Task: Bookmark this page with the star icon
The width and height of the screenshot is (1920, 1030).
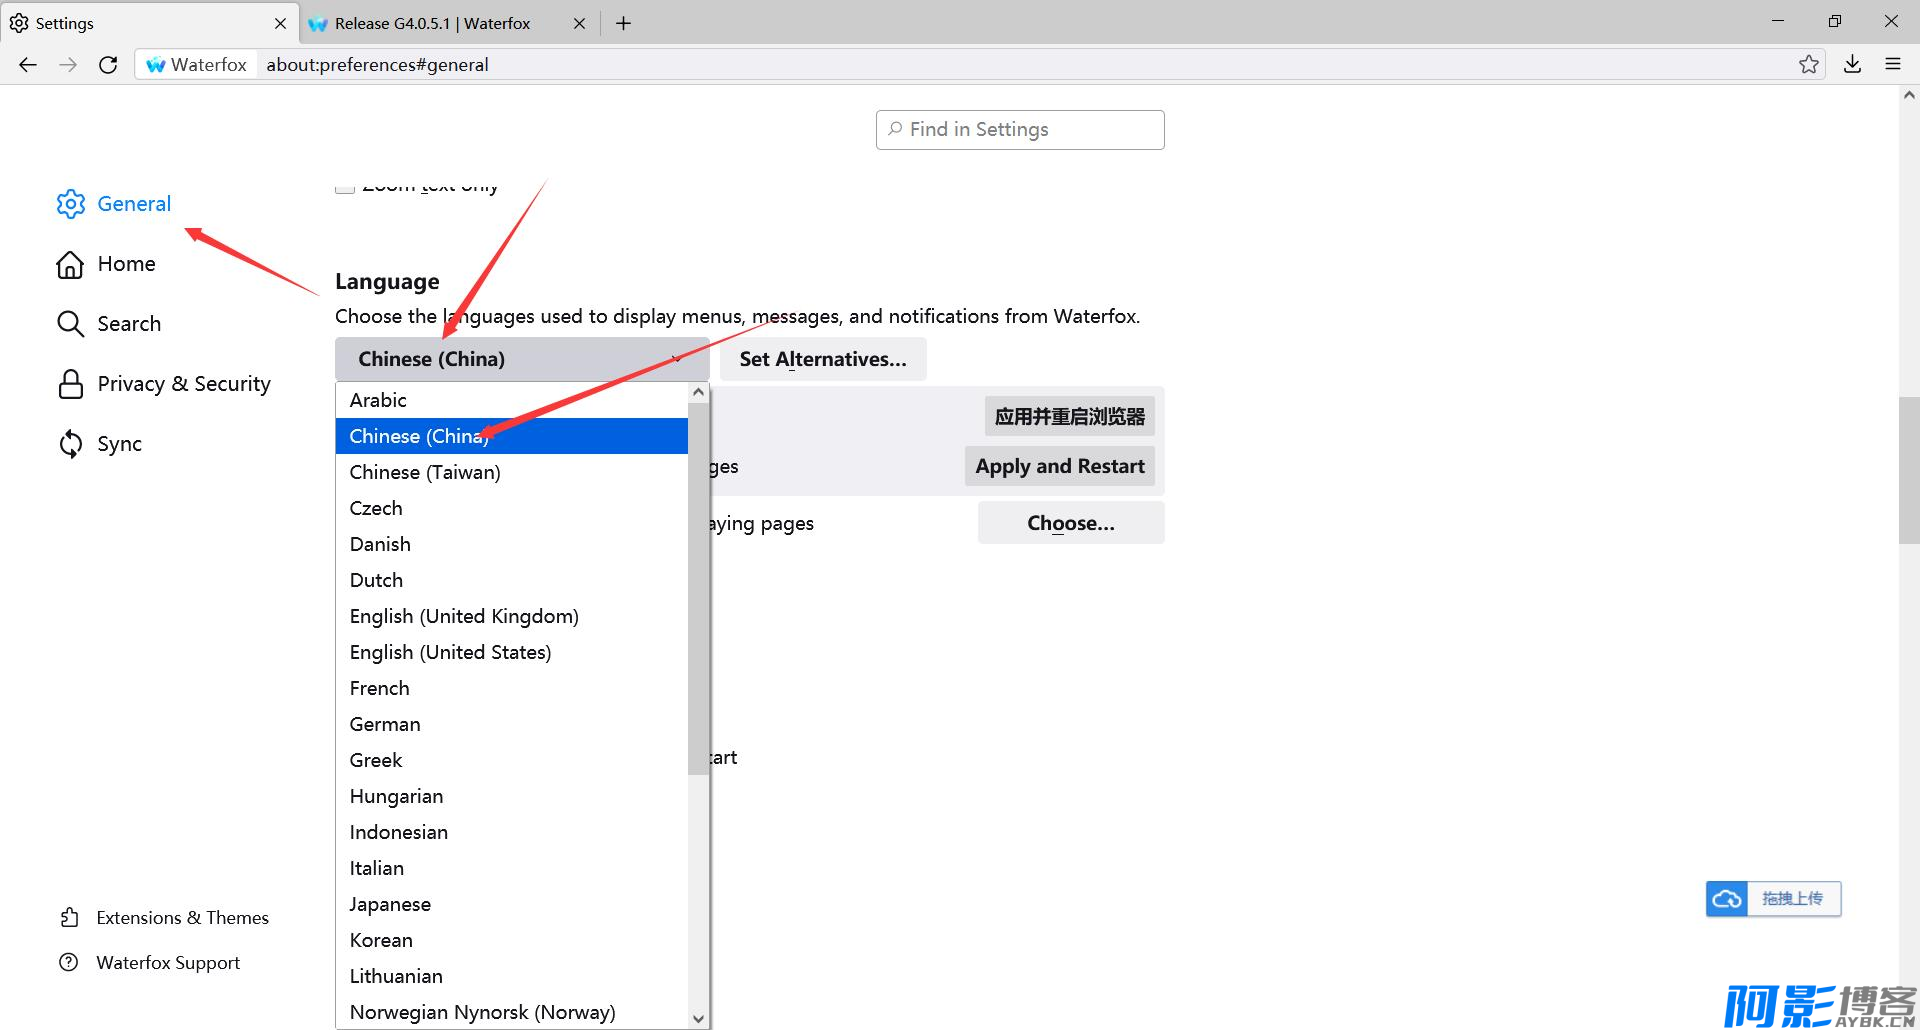Action: [x=1809, y=65]
